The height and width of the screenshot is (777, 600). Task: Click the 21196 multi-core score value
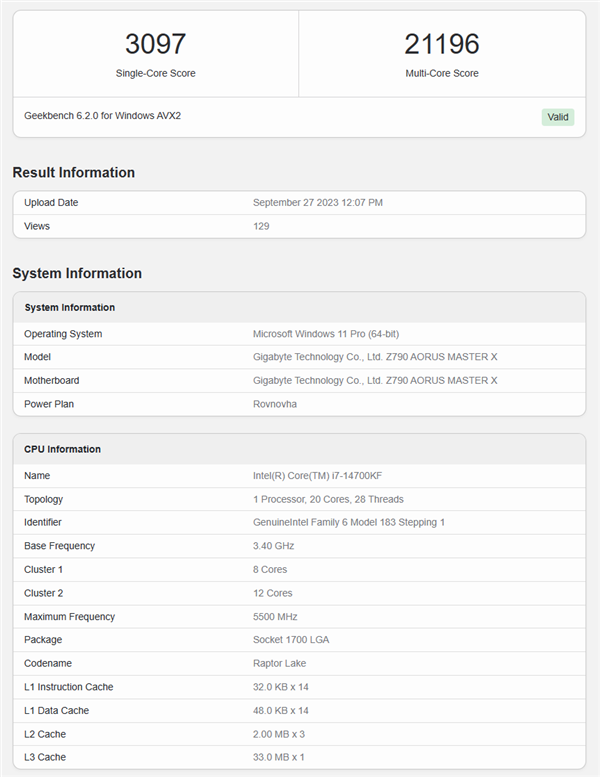click(441, 44)
